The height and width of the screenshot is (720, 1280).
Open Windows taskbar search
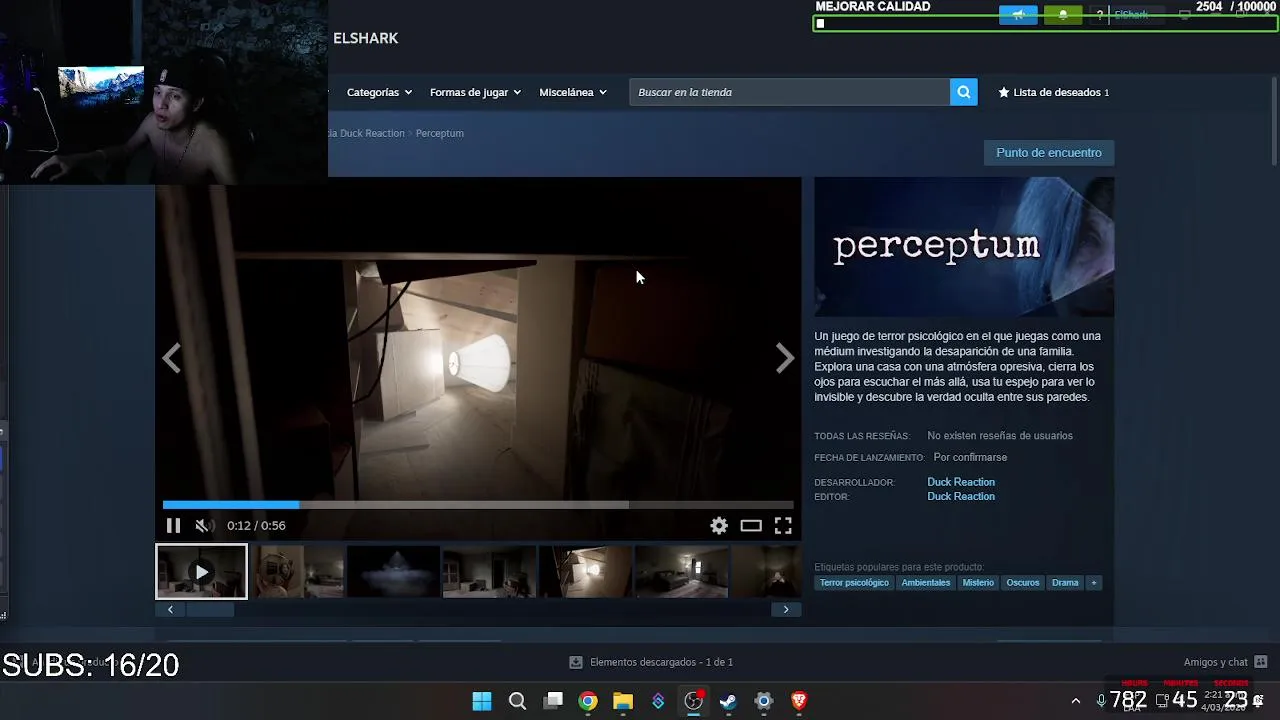coord(517,701)
